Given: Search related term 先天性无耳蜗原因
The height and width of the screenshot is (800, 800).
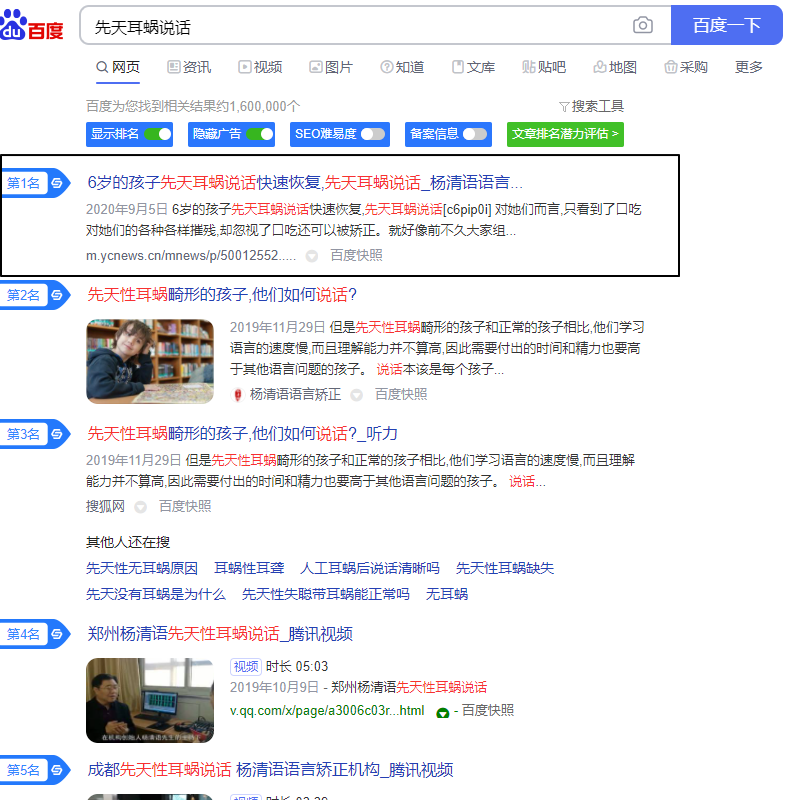Looking at the screenshot, I should click(x=142, y=568).
